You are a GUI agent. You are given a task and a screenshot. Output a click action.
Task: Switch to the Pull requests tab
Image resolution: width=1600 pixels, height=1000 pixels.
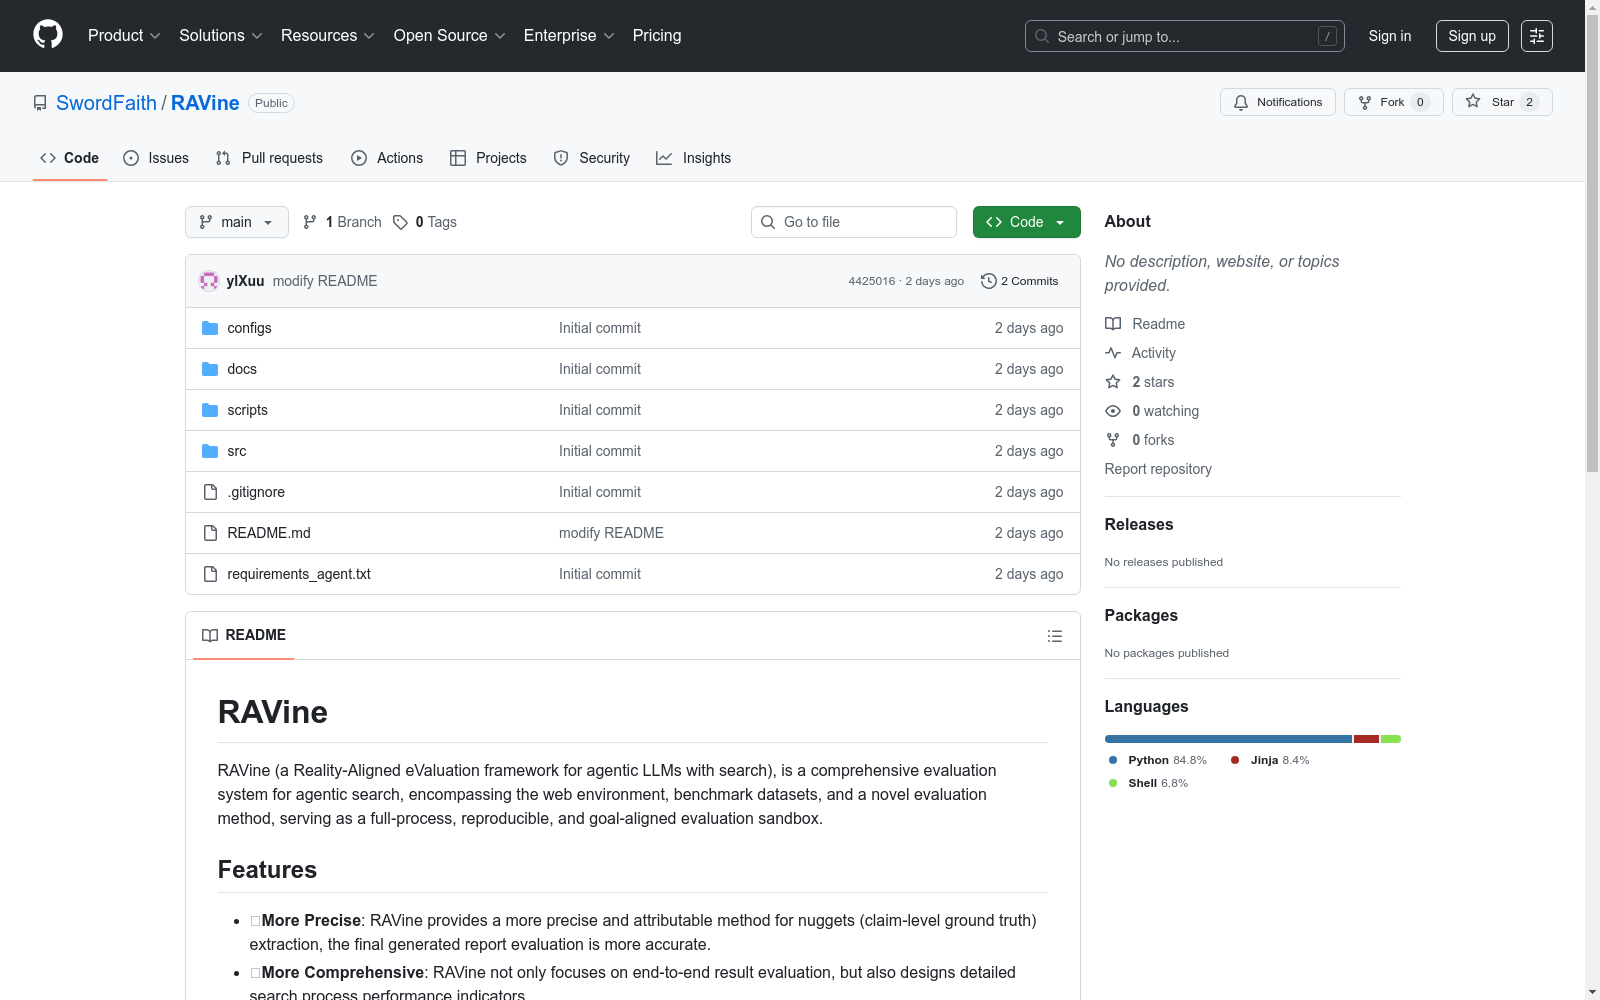[x=269, y=158]
